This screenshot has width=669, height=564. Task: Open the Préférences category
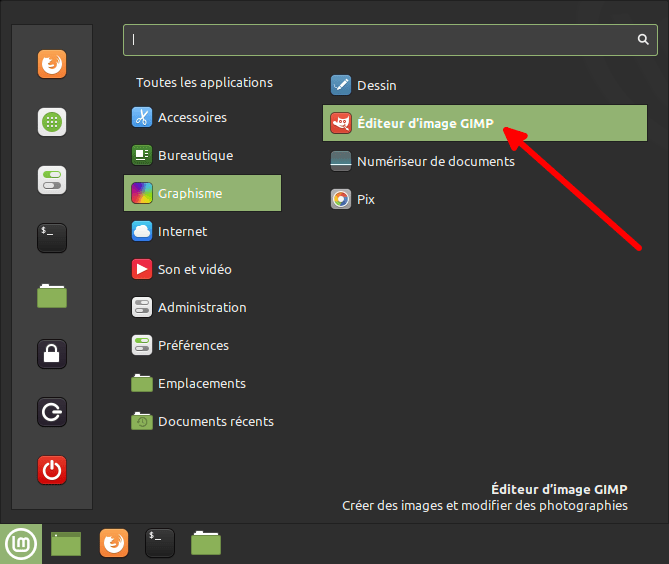tap(202, 345)
